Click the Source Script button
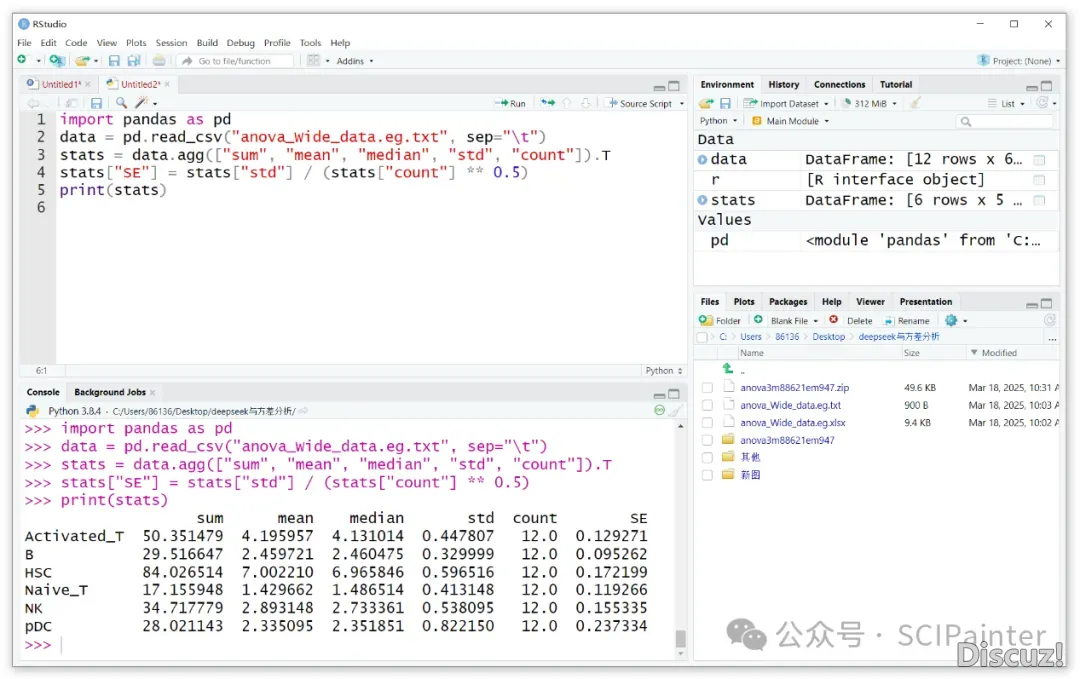The width and height of the screenshot is (1080, 679). click(638, 103)
